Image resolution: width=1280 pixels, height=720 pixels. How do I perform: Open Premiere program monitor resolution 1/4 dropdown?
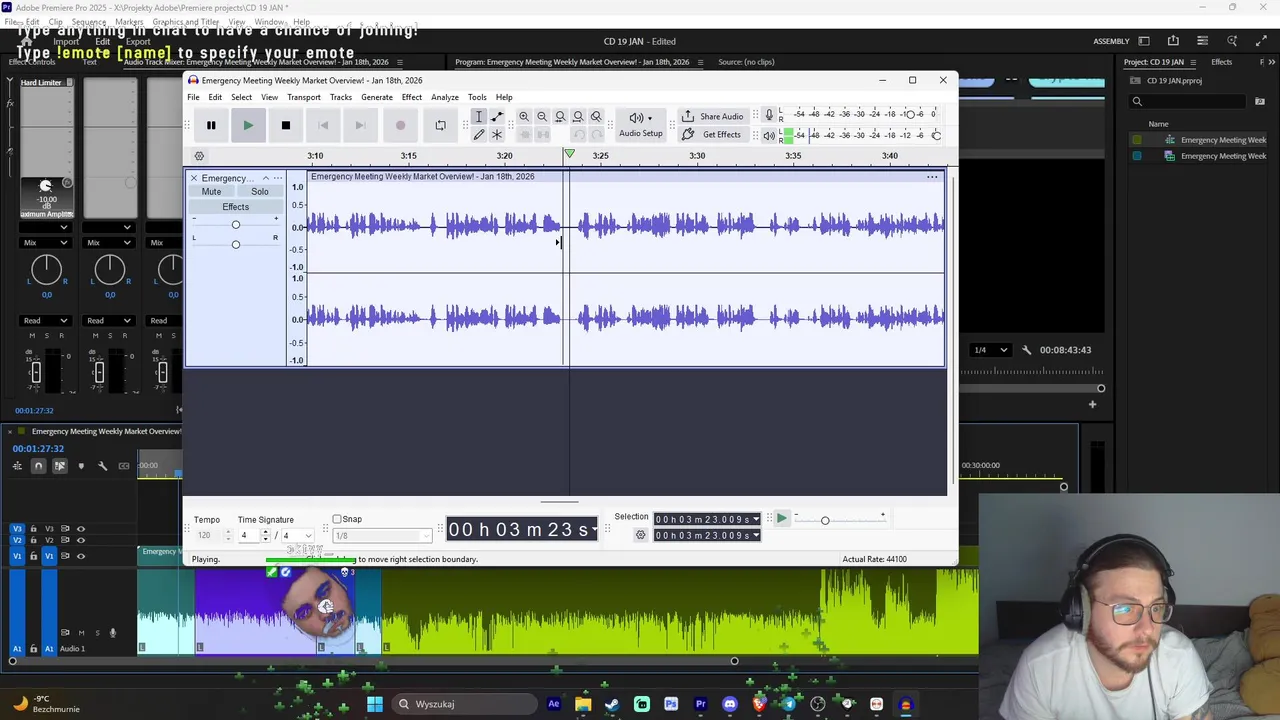(x=989, y=350)
